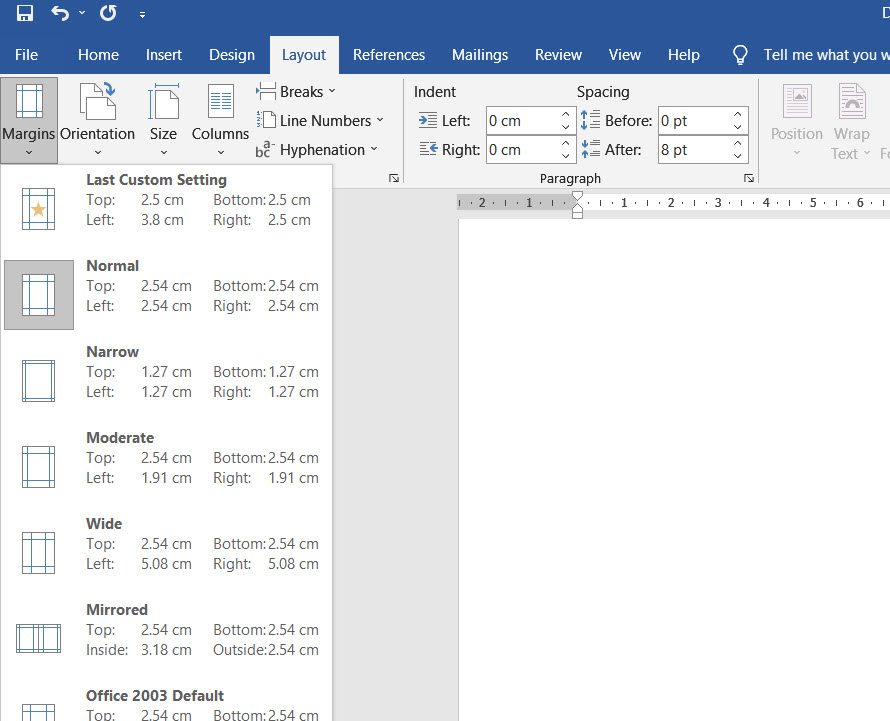890x721 pixels.
Task: Select the Layout tab
Action: pos(304,55)
